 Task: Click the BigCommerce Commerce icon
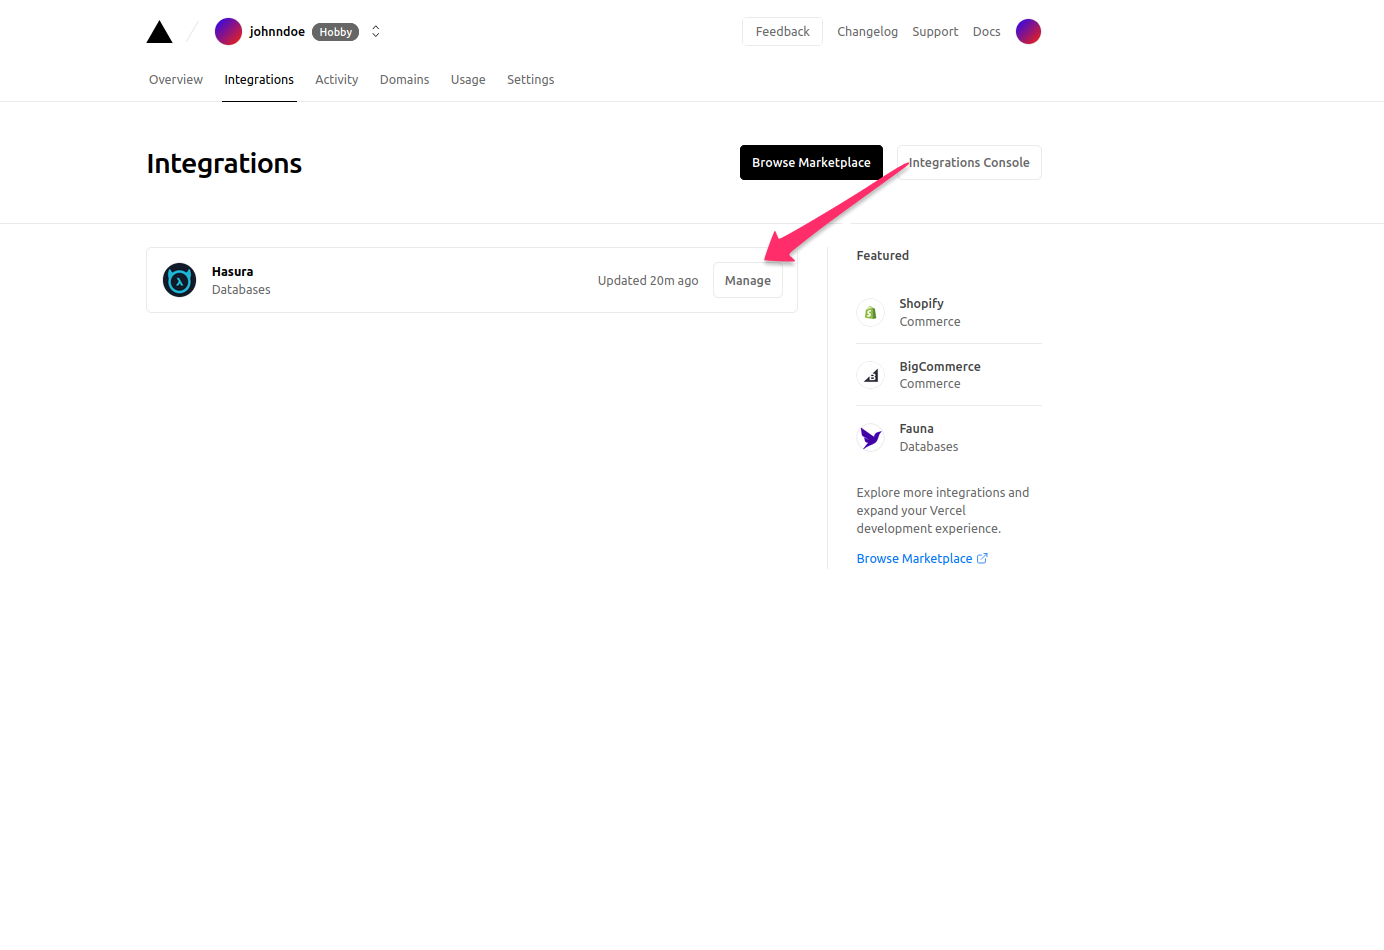coord(870,375)
